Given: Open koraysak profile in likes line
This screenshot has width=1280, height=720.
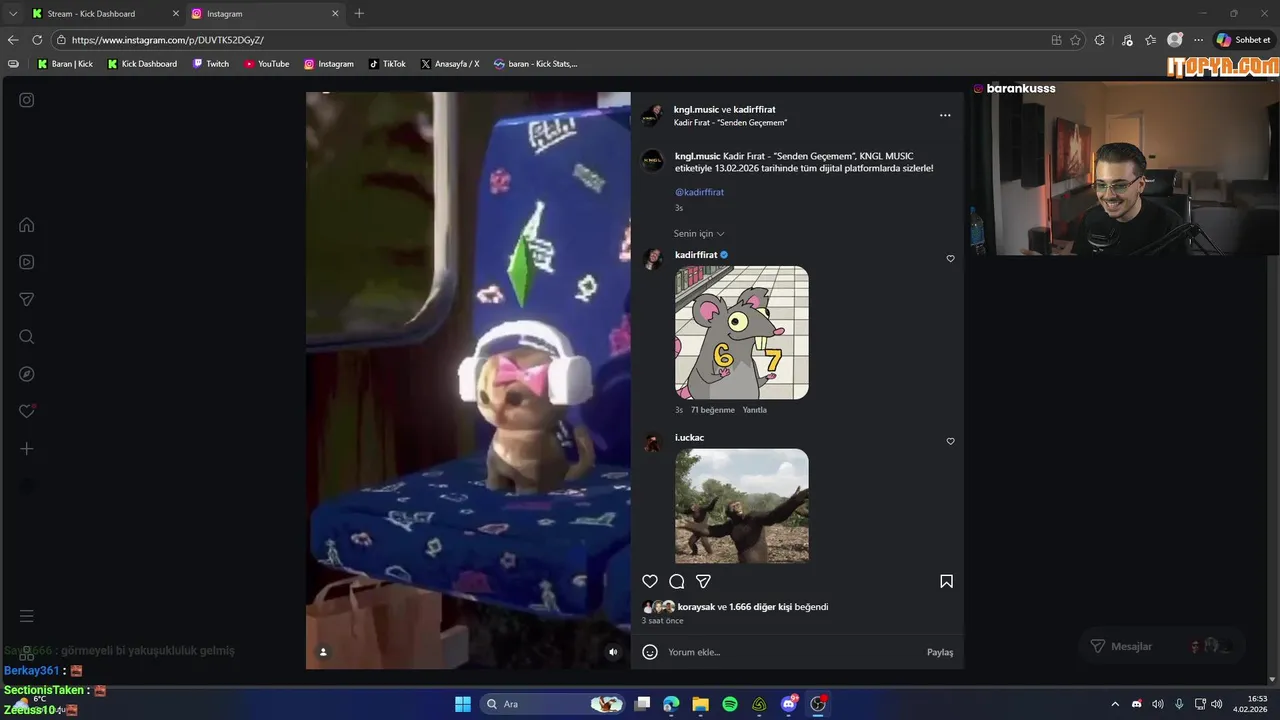Looking at the screenshot, I should pyautogui.click(x=696, y=607).
